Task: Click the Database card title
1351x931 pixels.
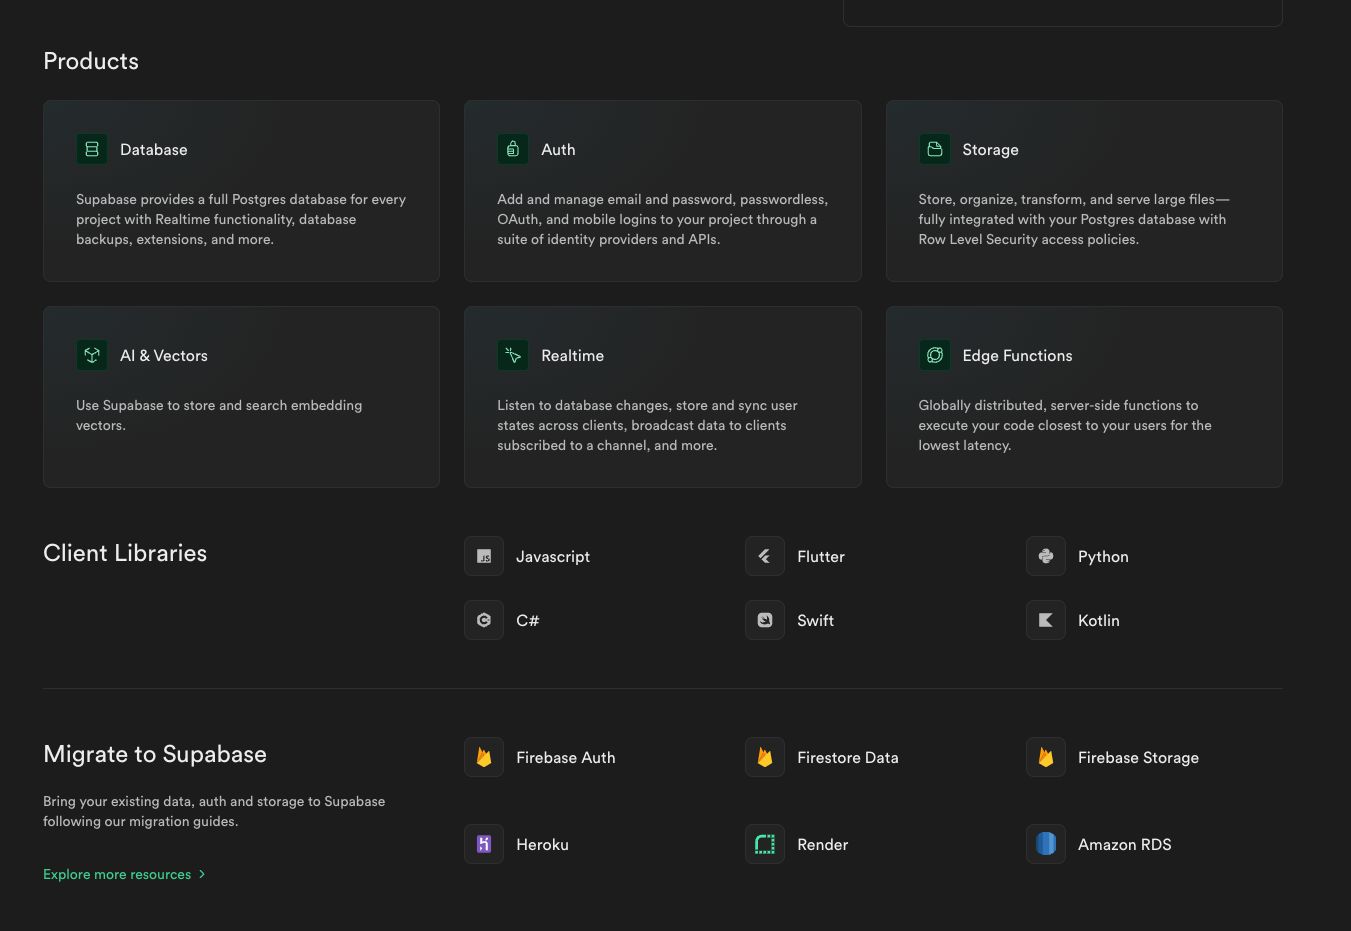Action: (154, 149)
